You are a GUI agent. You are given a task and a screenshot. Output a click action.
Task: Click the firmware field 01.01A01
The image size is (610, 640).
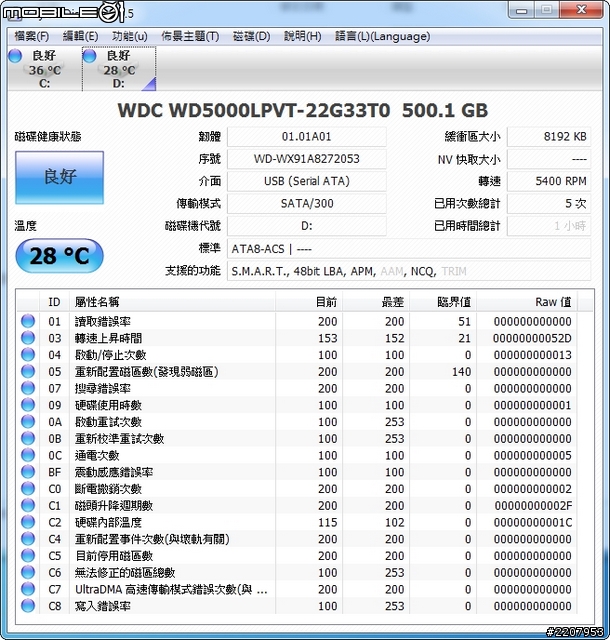pos(307,137)
